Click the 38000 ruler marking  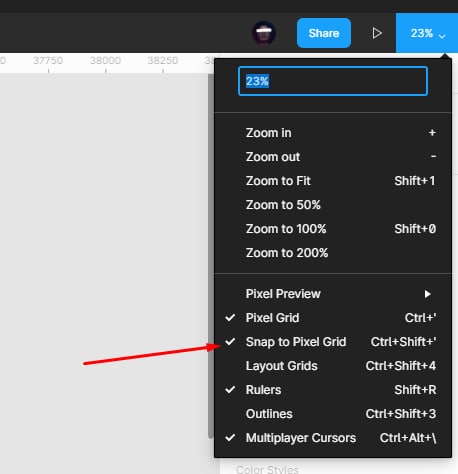click(105, 61)
